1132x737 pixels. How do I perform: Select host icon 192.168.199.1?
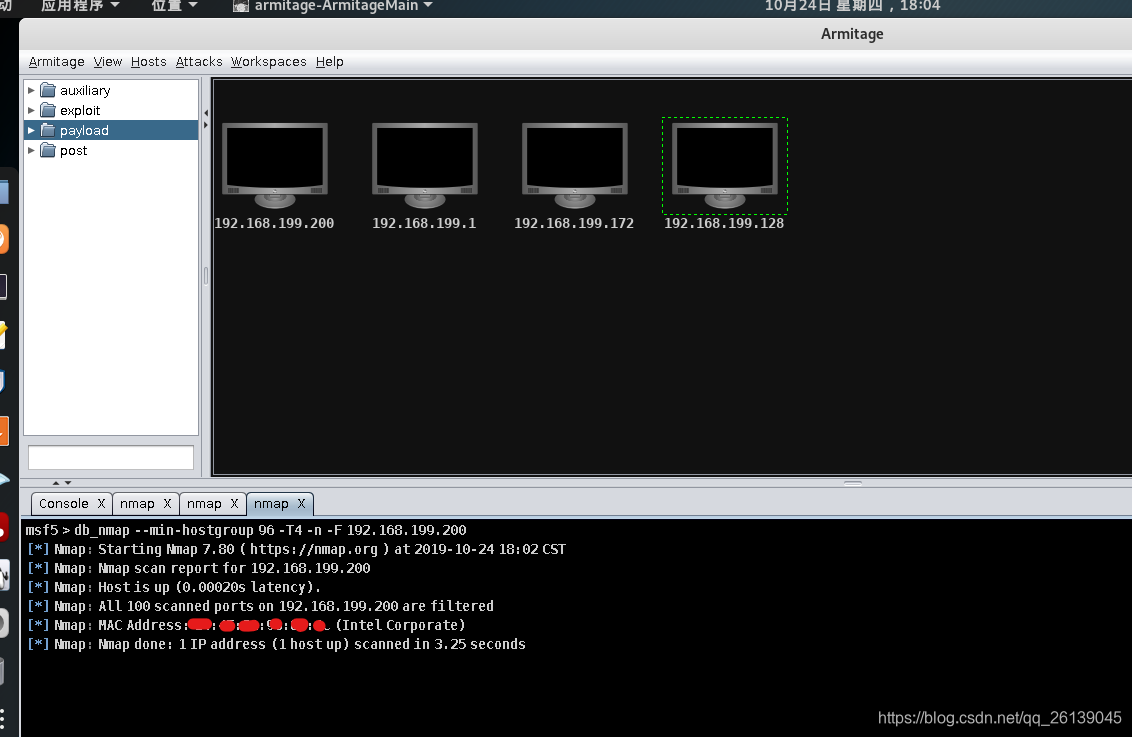point(424,165)
